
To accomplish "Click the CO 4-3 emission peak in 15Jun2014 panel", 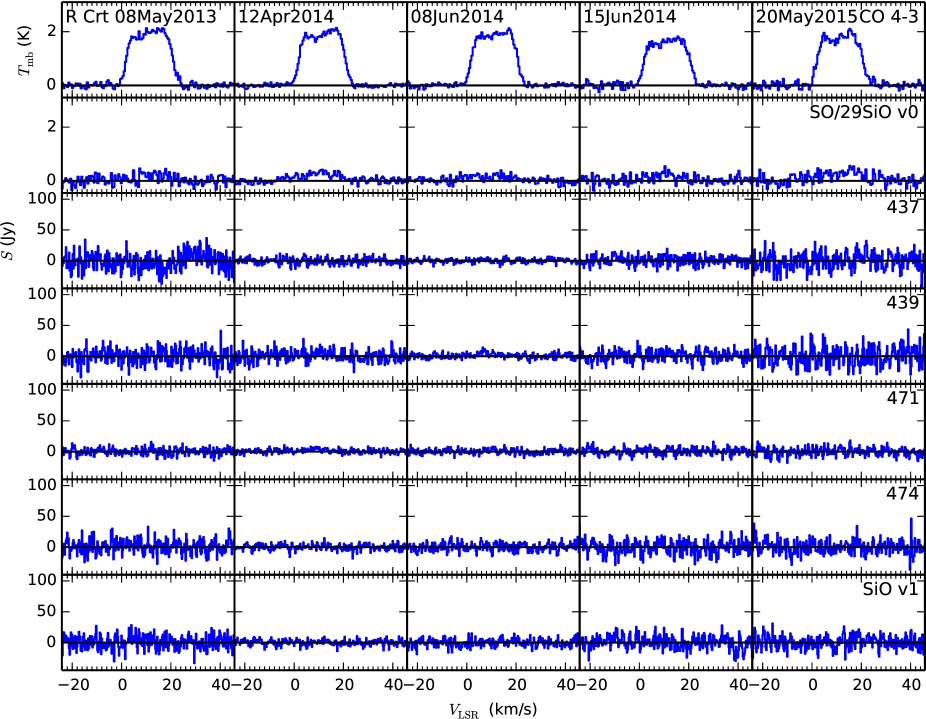I will [x=667, y=61].
